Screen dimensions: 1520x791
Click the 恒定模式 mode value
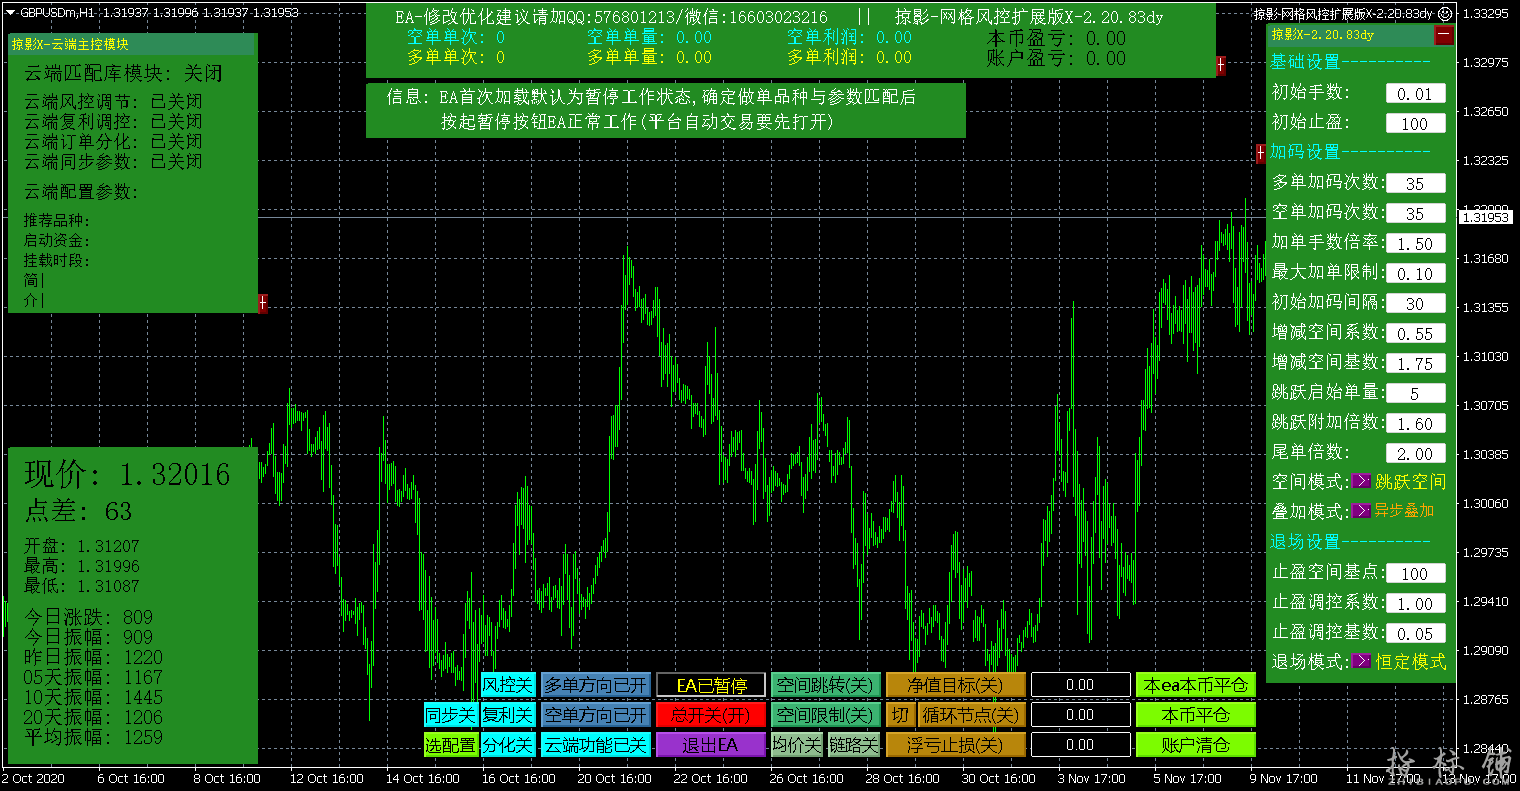[1410, 662]
